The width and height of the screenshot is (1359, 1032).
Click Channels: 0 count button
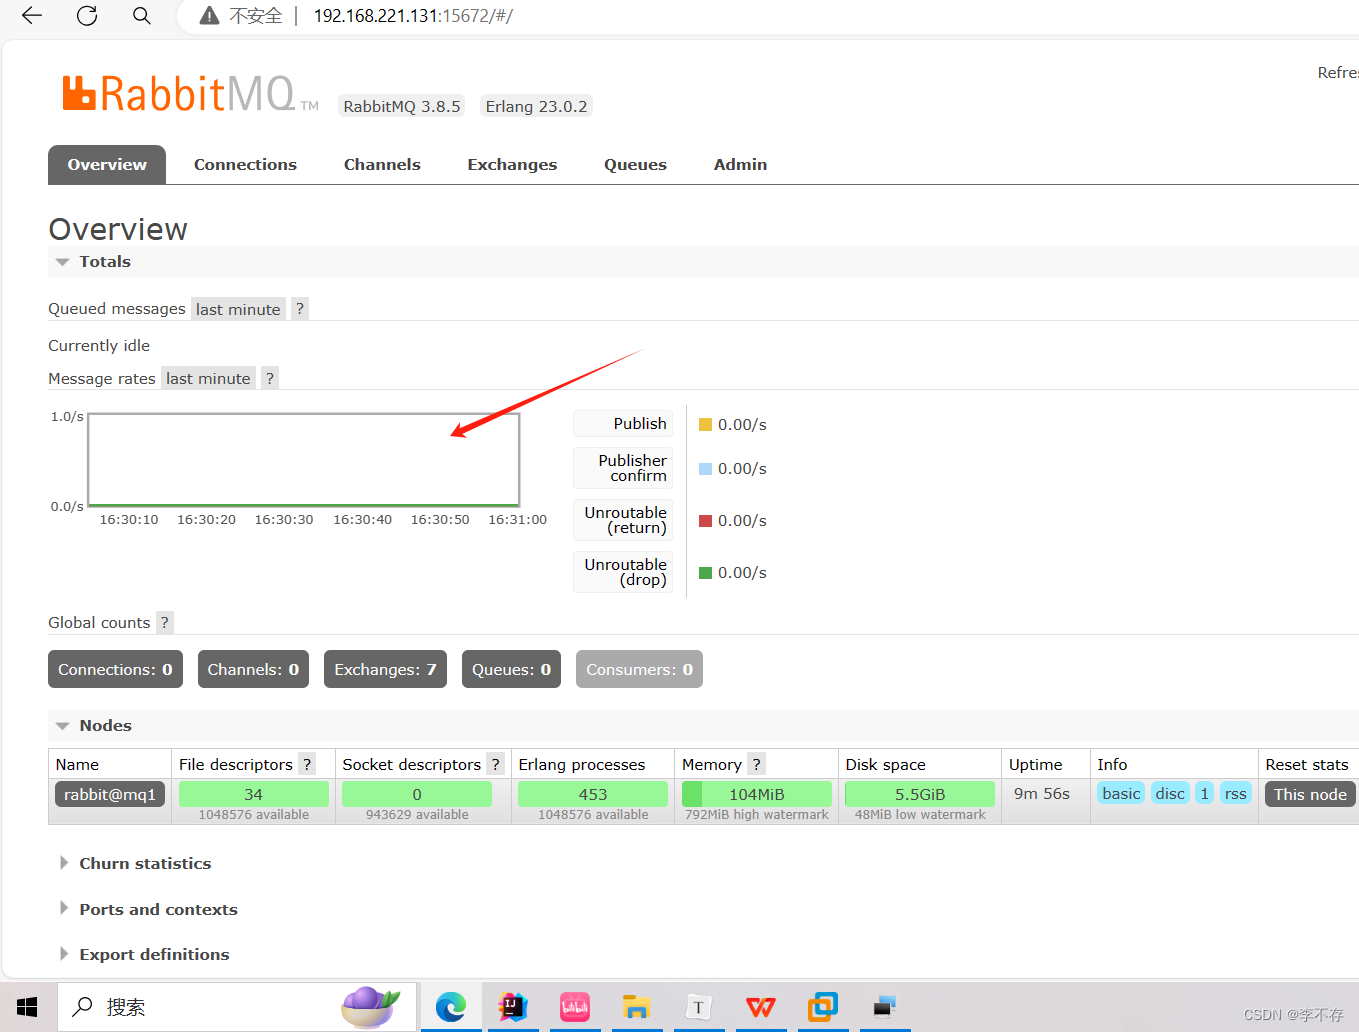click(x=253, y=669)
